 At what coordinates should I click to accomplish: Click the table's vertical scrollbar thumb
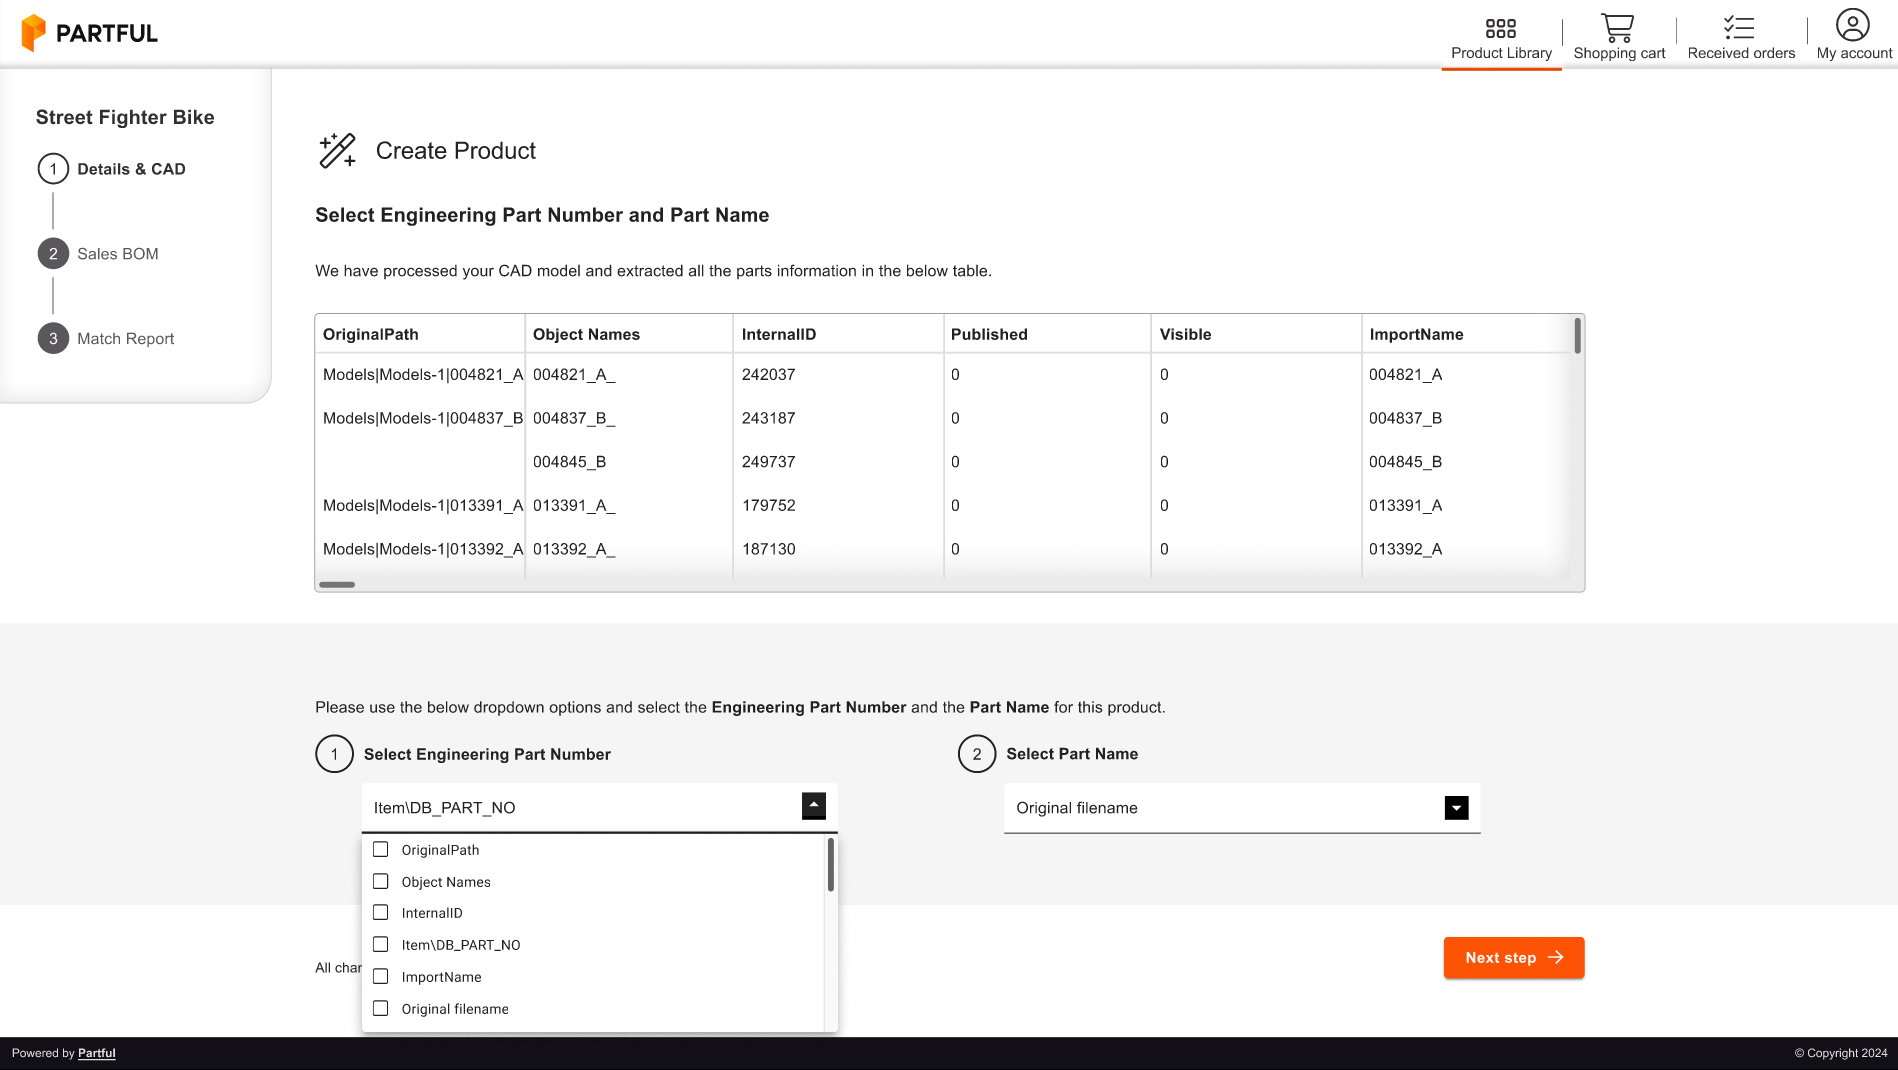click(1577, 336)
